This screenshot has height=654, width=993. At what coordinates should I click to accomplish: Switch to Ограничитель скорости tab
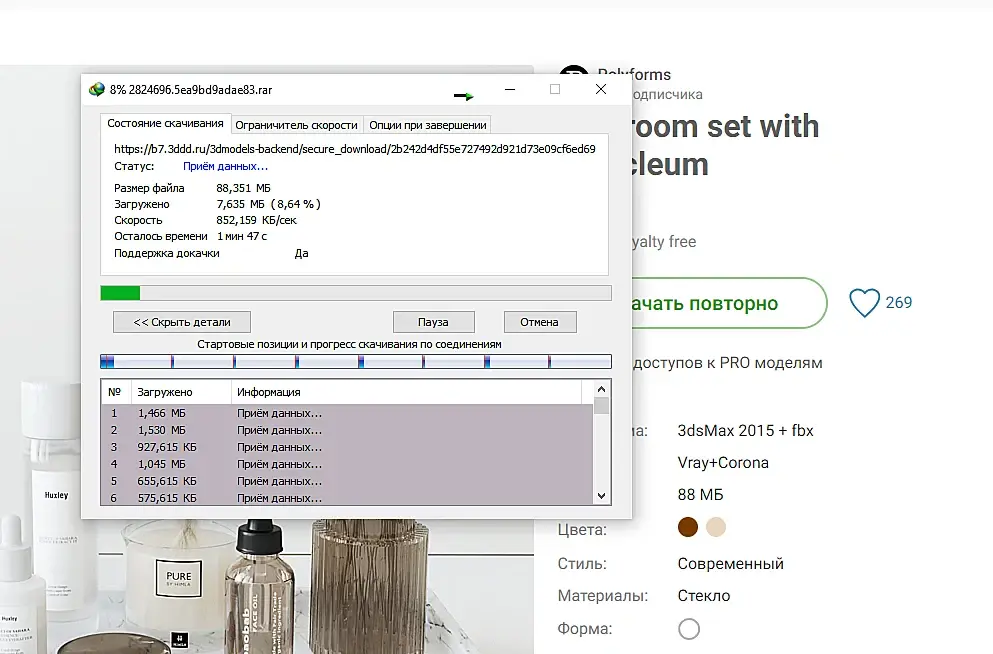(295, 125)
